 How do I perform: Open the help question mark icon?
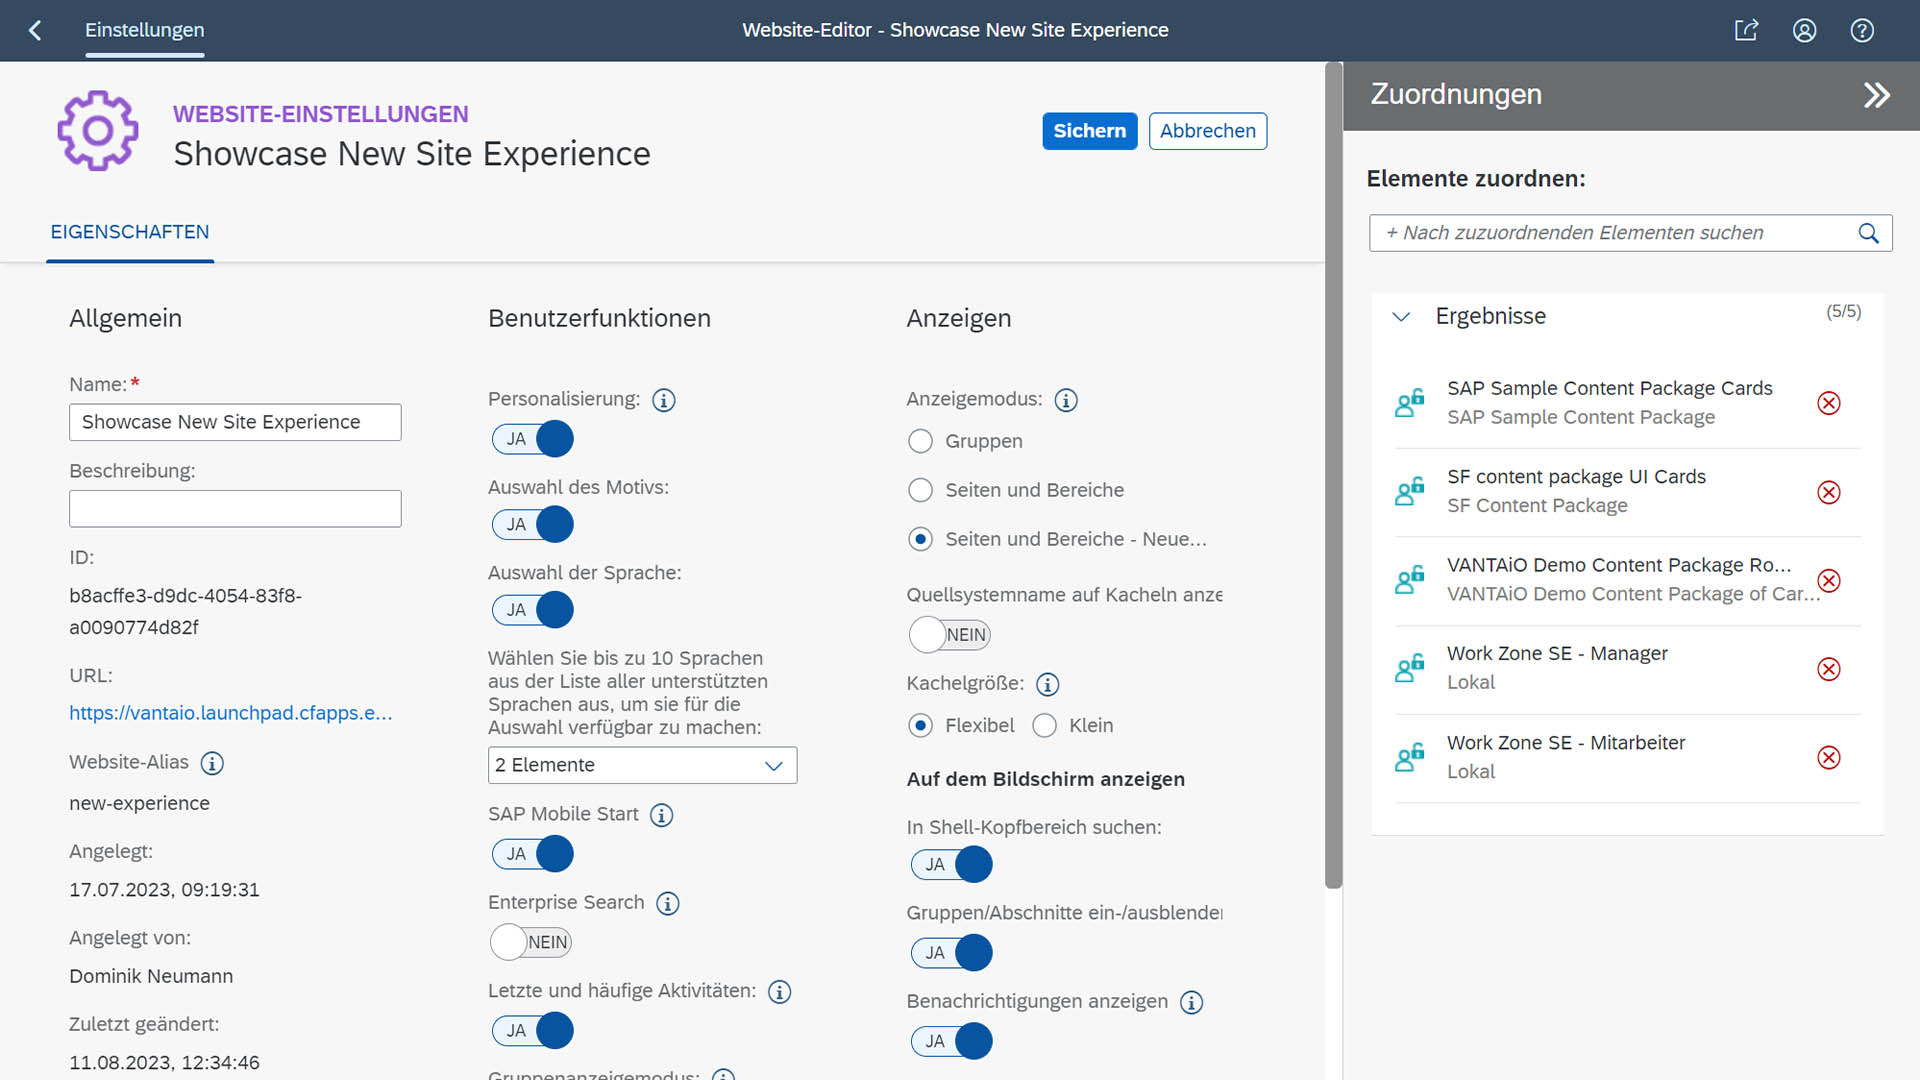coord(1862,30)
